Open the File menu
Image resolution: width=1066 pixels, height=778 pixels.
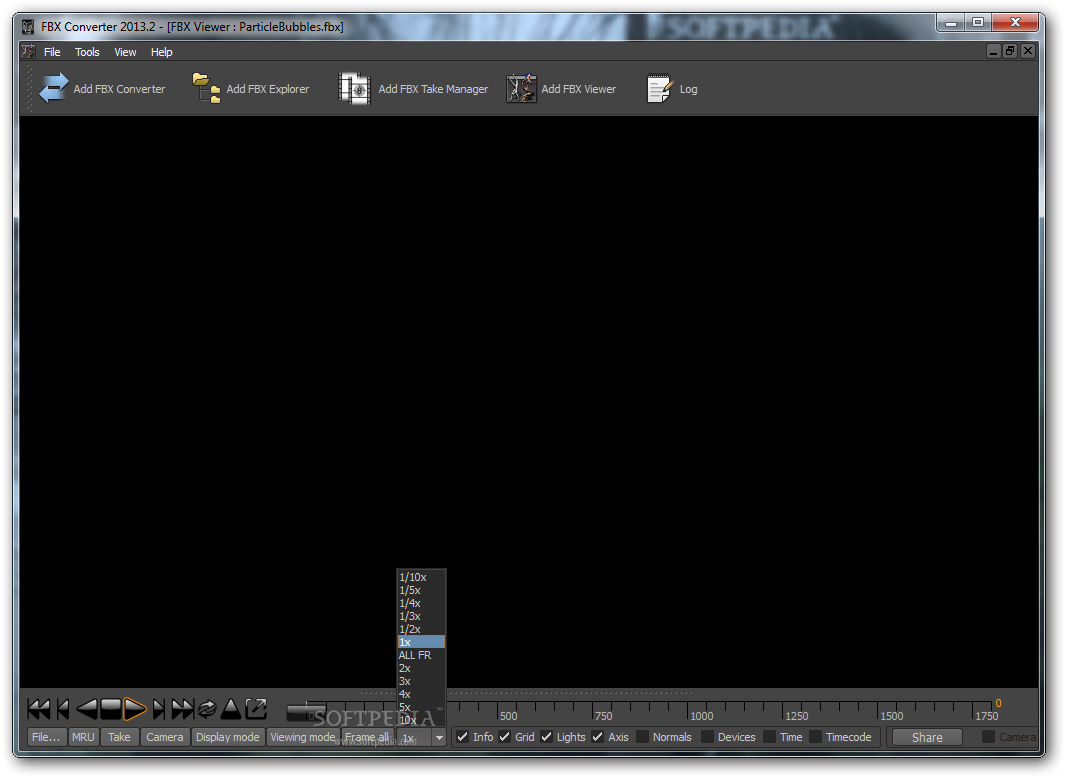tap(52, 52)
